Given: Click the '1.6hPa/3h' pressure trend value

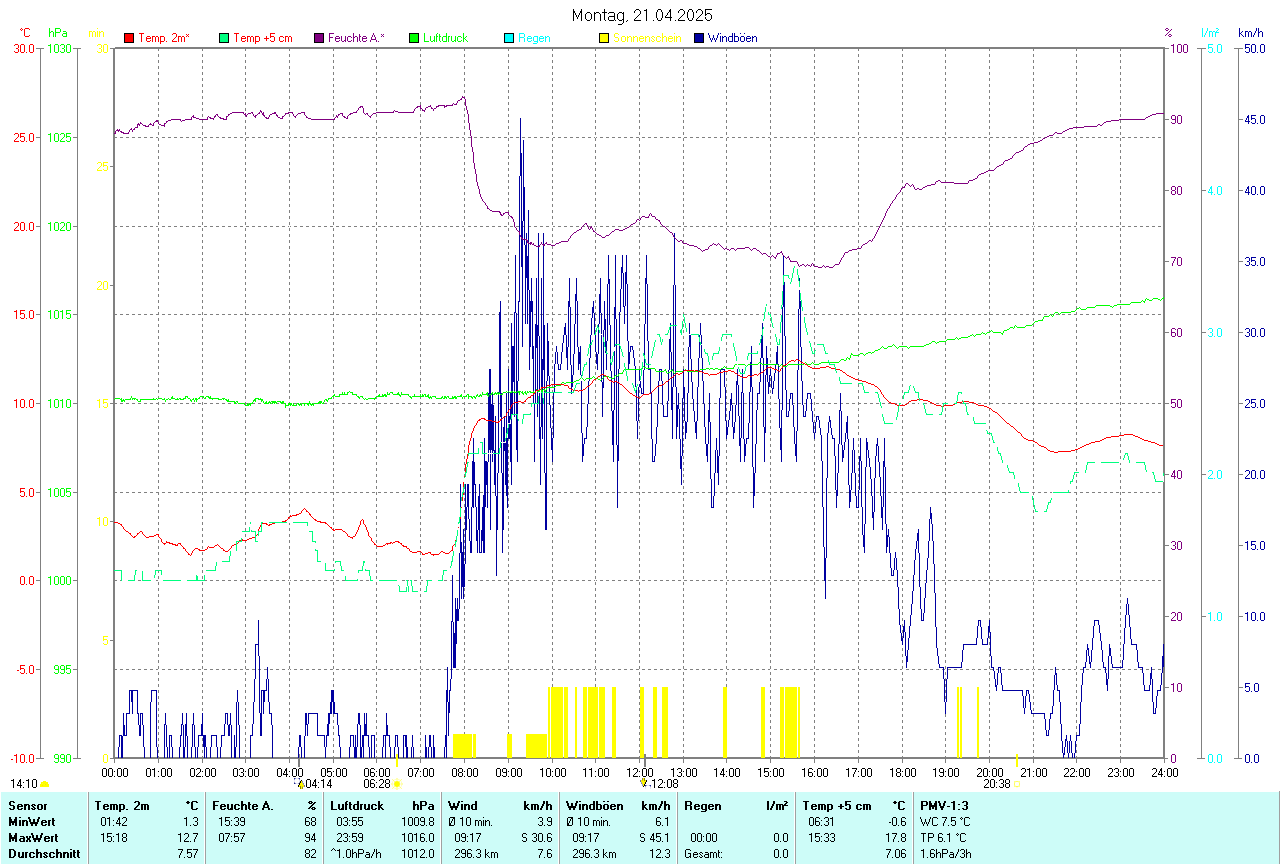Looking at the screenshot, I should 946,853.
